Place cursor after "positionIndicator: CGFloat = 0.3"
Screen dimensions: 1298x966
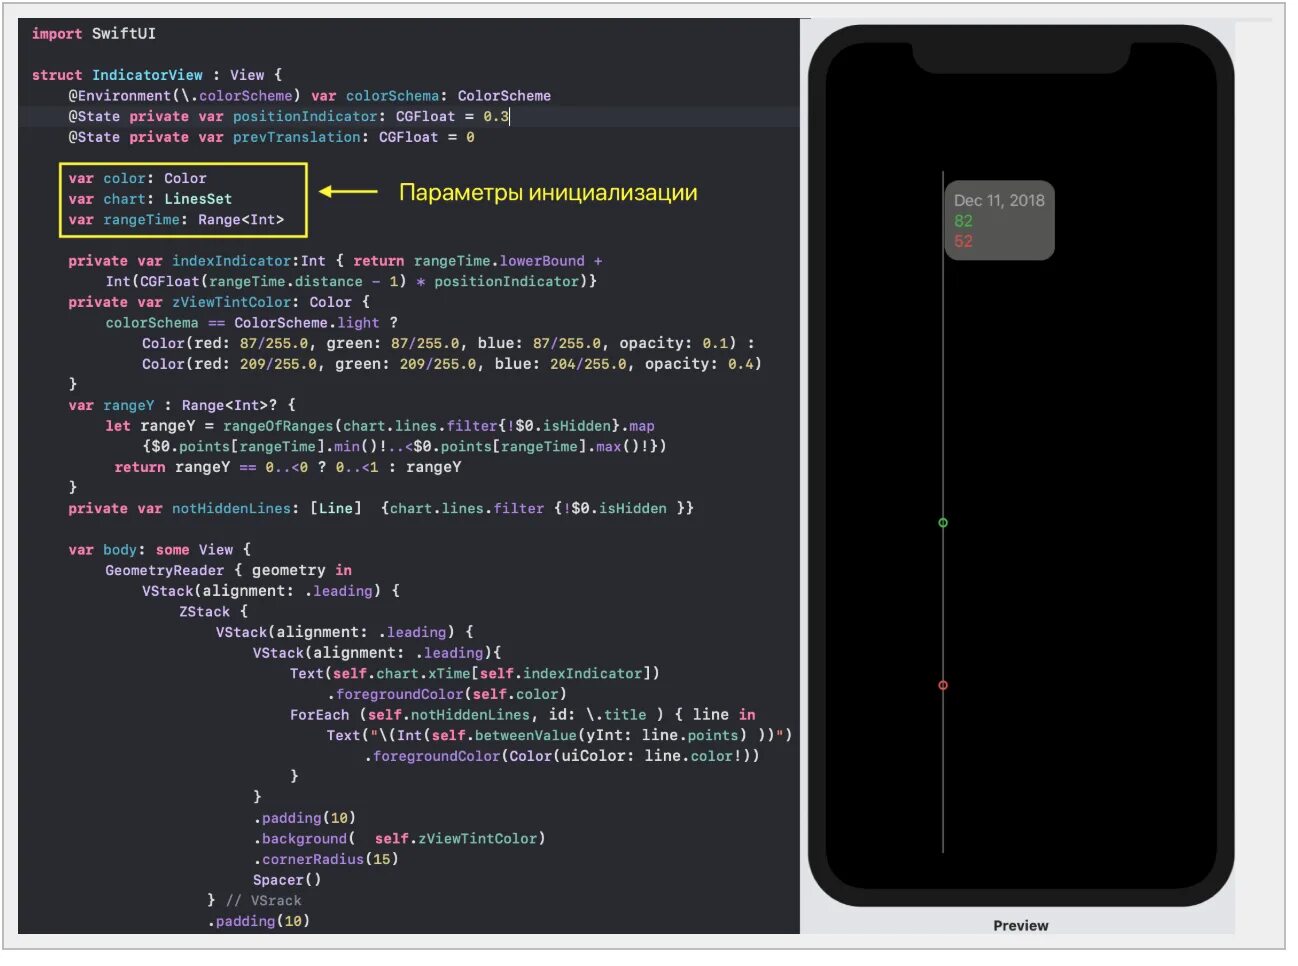click(510, 116)
